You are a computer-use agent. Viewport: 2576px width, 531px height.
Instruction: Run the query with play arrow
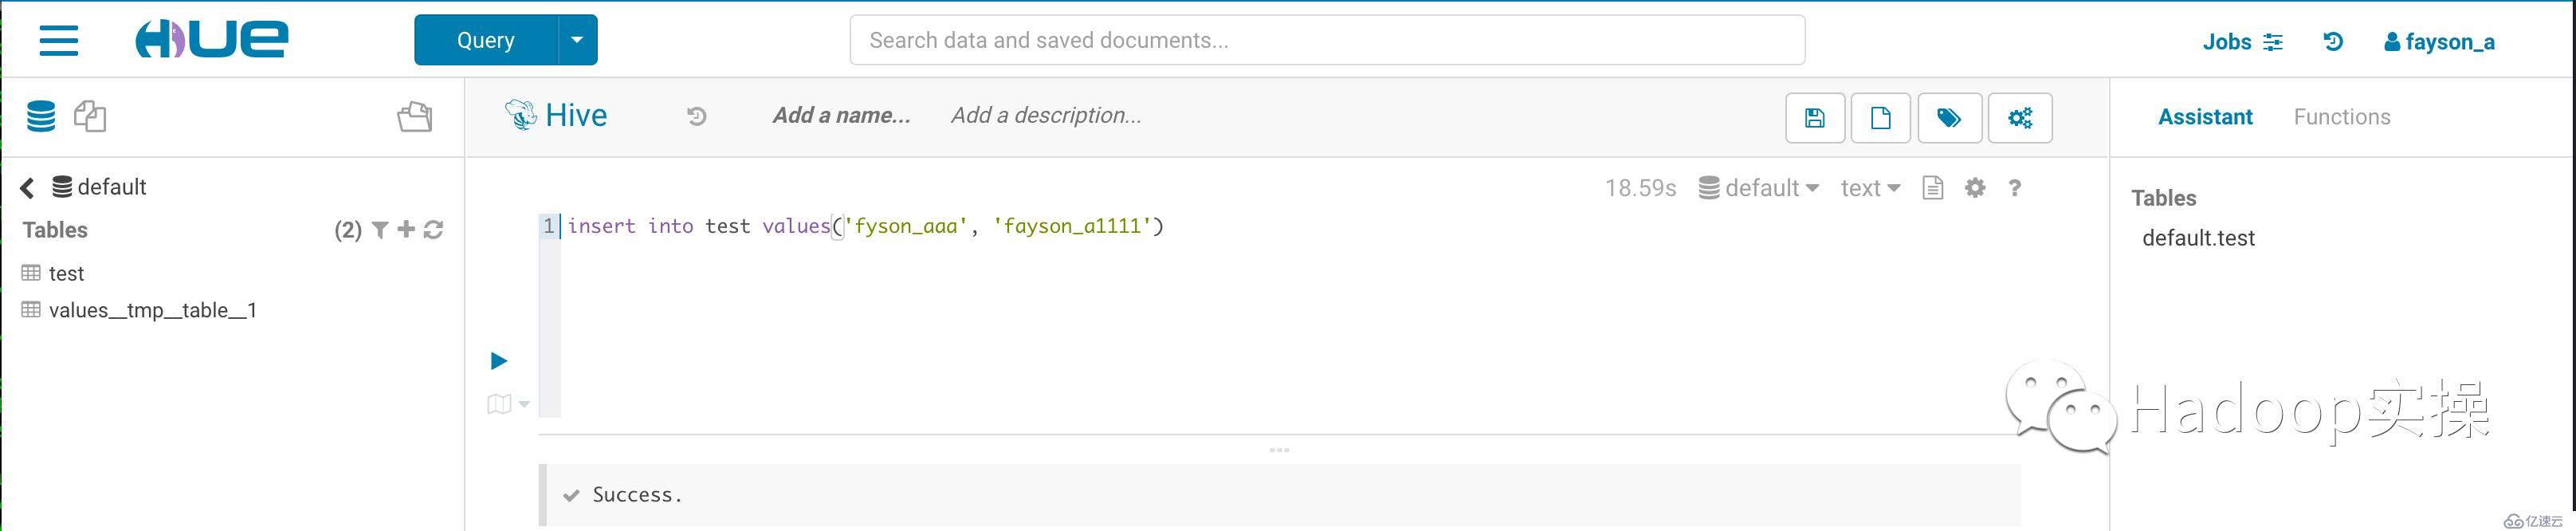click(x=499, y=361)
